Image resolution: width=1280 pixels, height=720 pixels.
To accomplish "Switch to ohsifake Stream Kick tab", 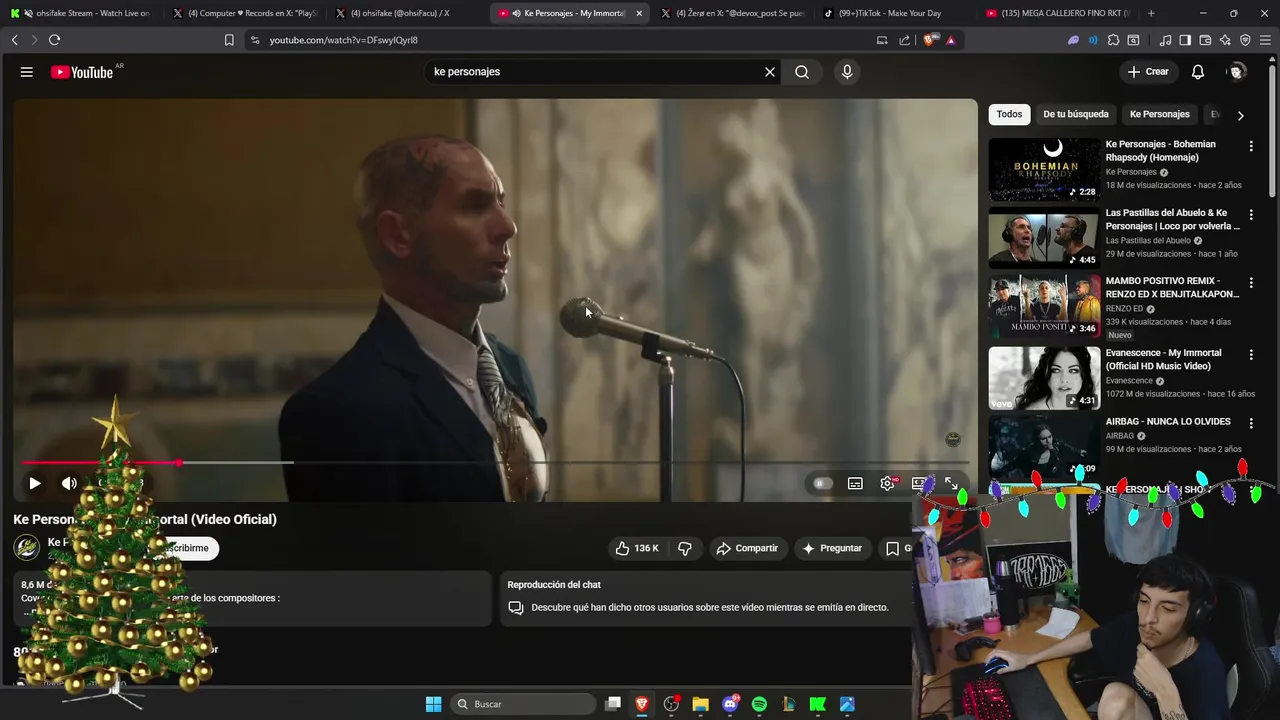I will coord(82,13).
